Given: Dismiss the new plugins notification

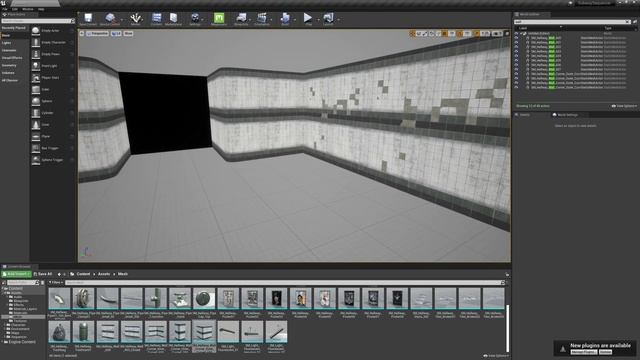Looking at the screenshot, I should 605,352.
